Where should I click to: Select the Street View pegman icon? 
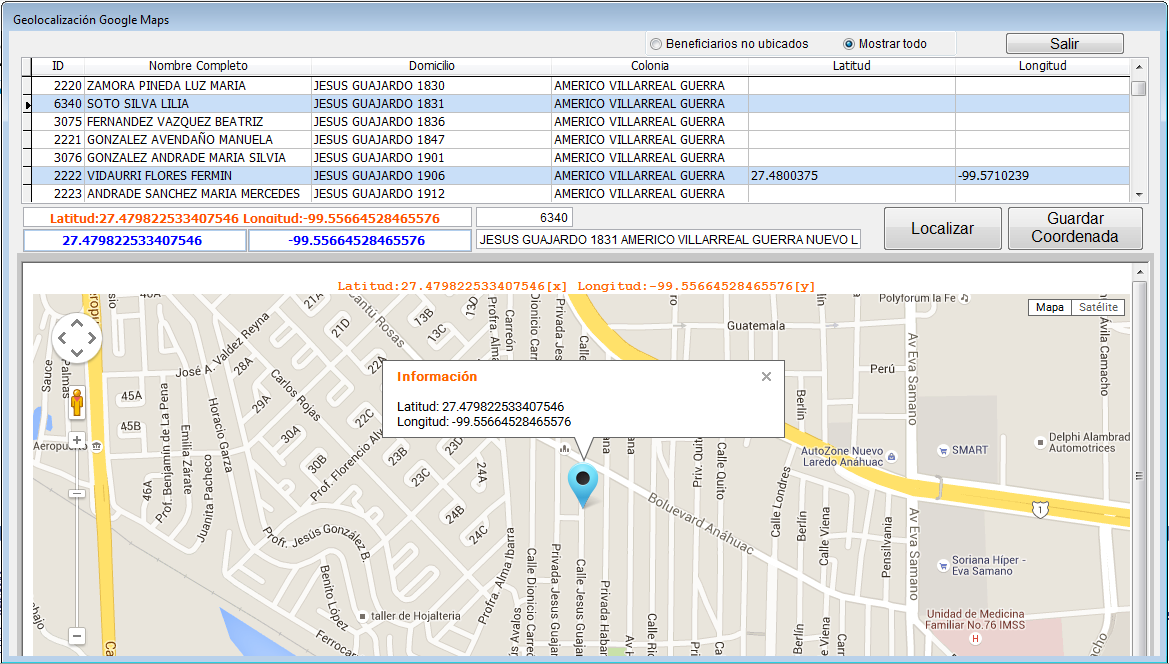77,403
